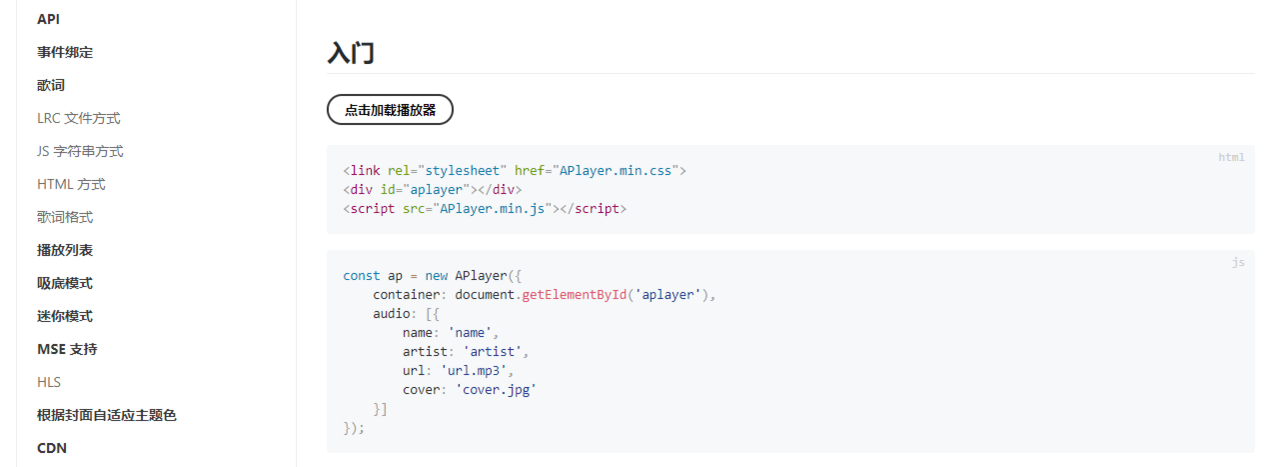Open the HLS sub-item
The width and height of the screenshot is (1280, 467).
[x=49, y=382]
